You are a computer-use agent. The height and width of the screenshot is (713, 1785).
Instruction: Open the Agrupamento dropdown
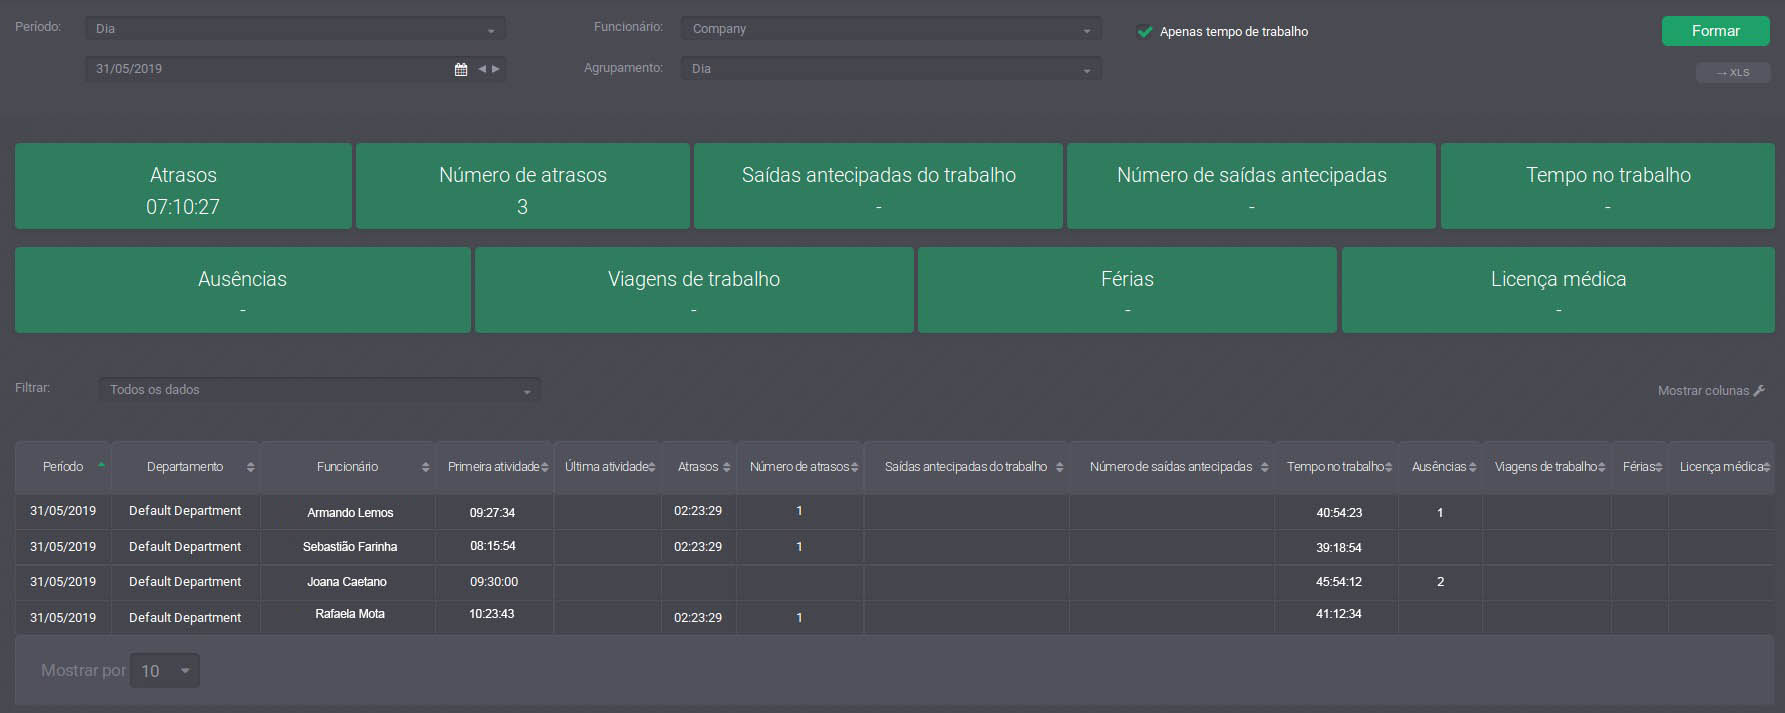891,69
